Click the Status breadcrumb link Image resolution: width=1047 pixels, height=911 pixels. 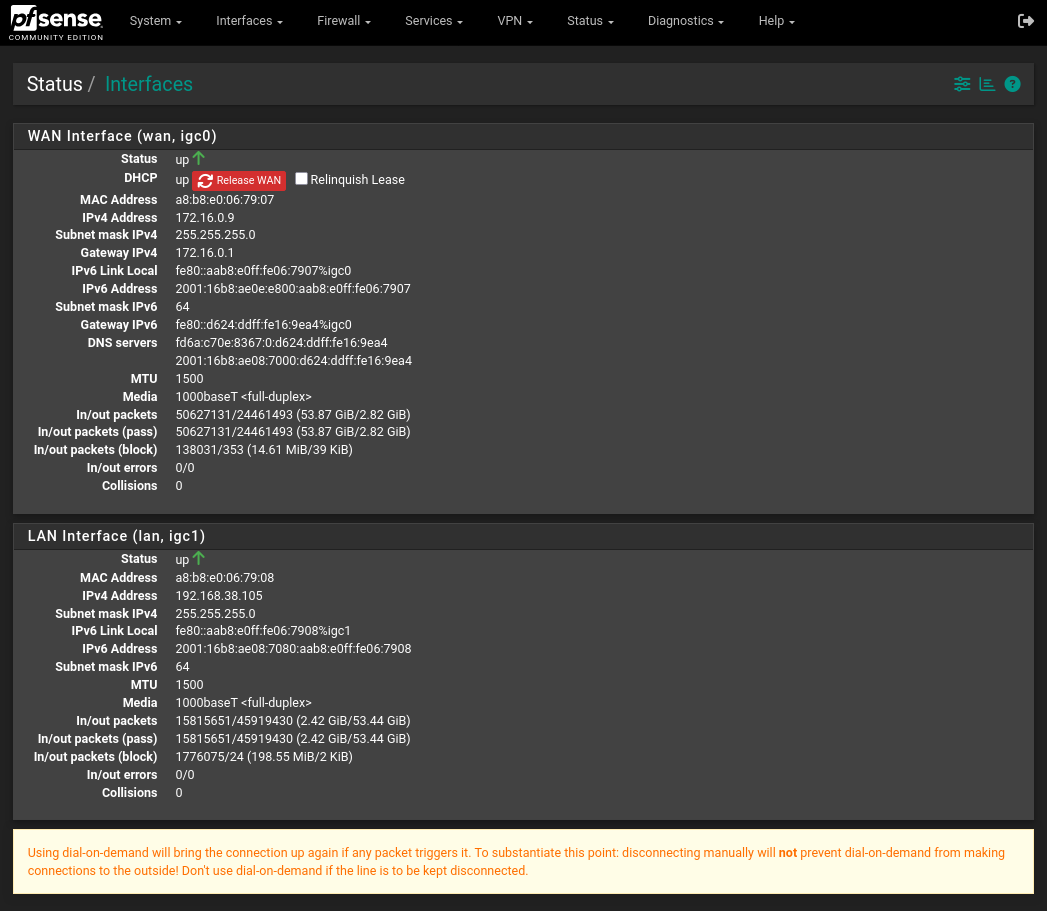click(x=54, y=84)
